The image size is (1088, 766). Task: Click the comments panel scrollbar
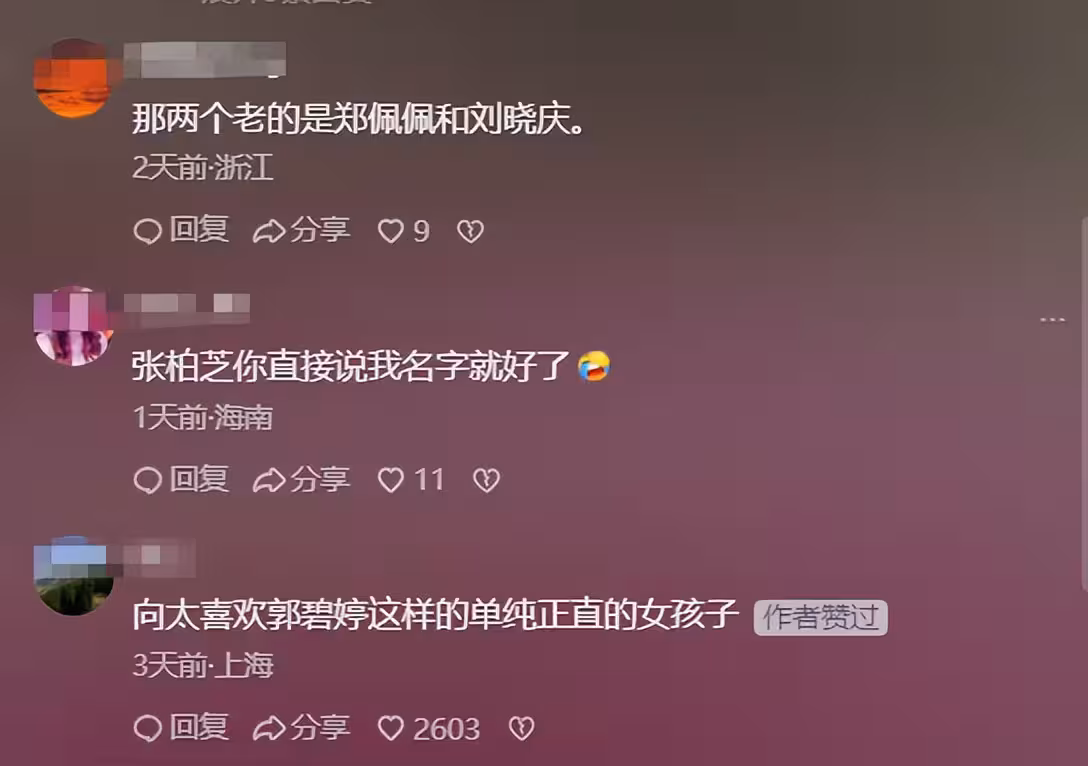1084,404
